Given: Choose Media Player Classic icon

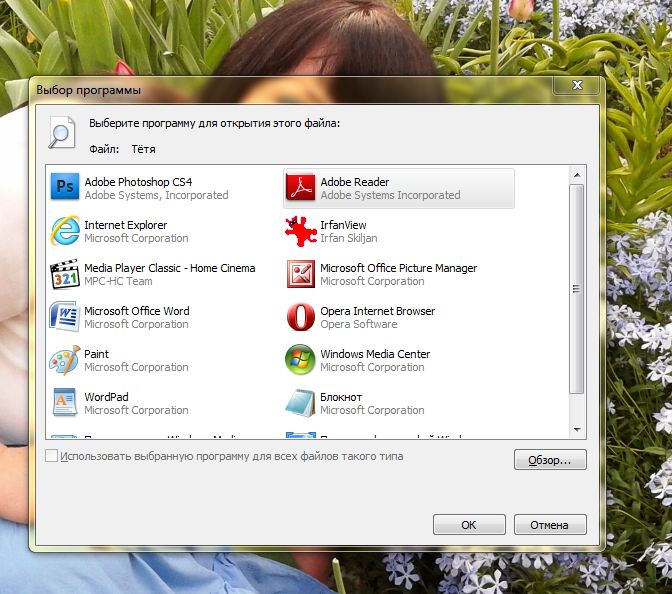Looking at the screenshot, I should point(65,274).
